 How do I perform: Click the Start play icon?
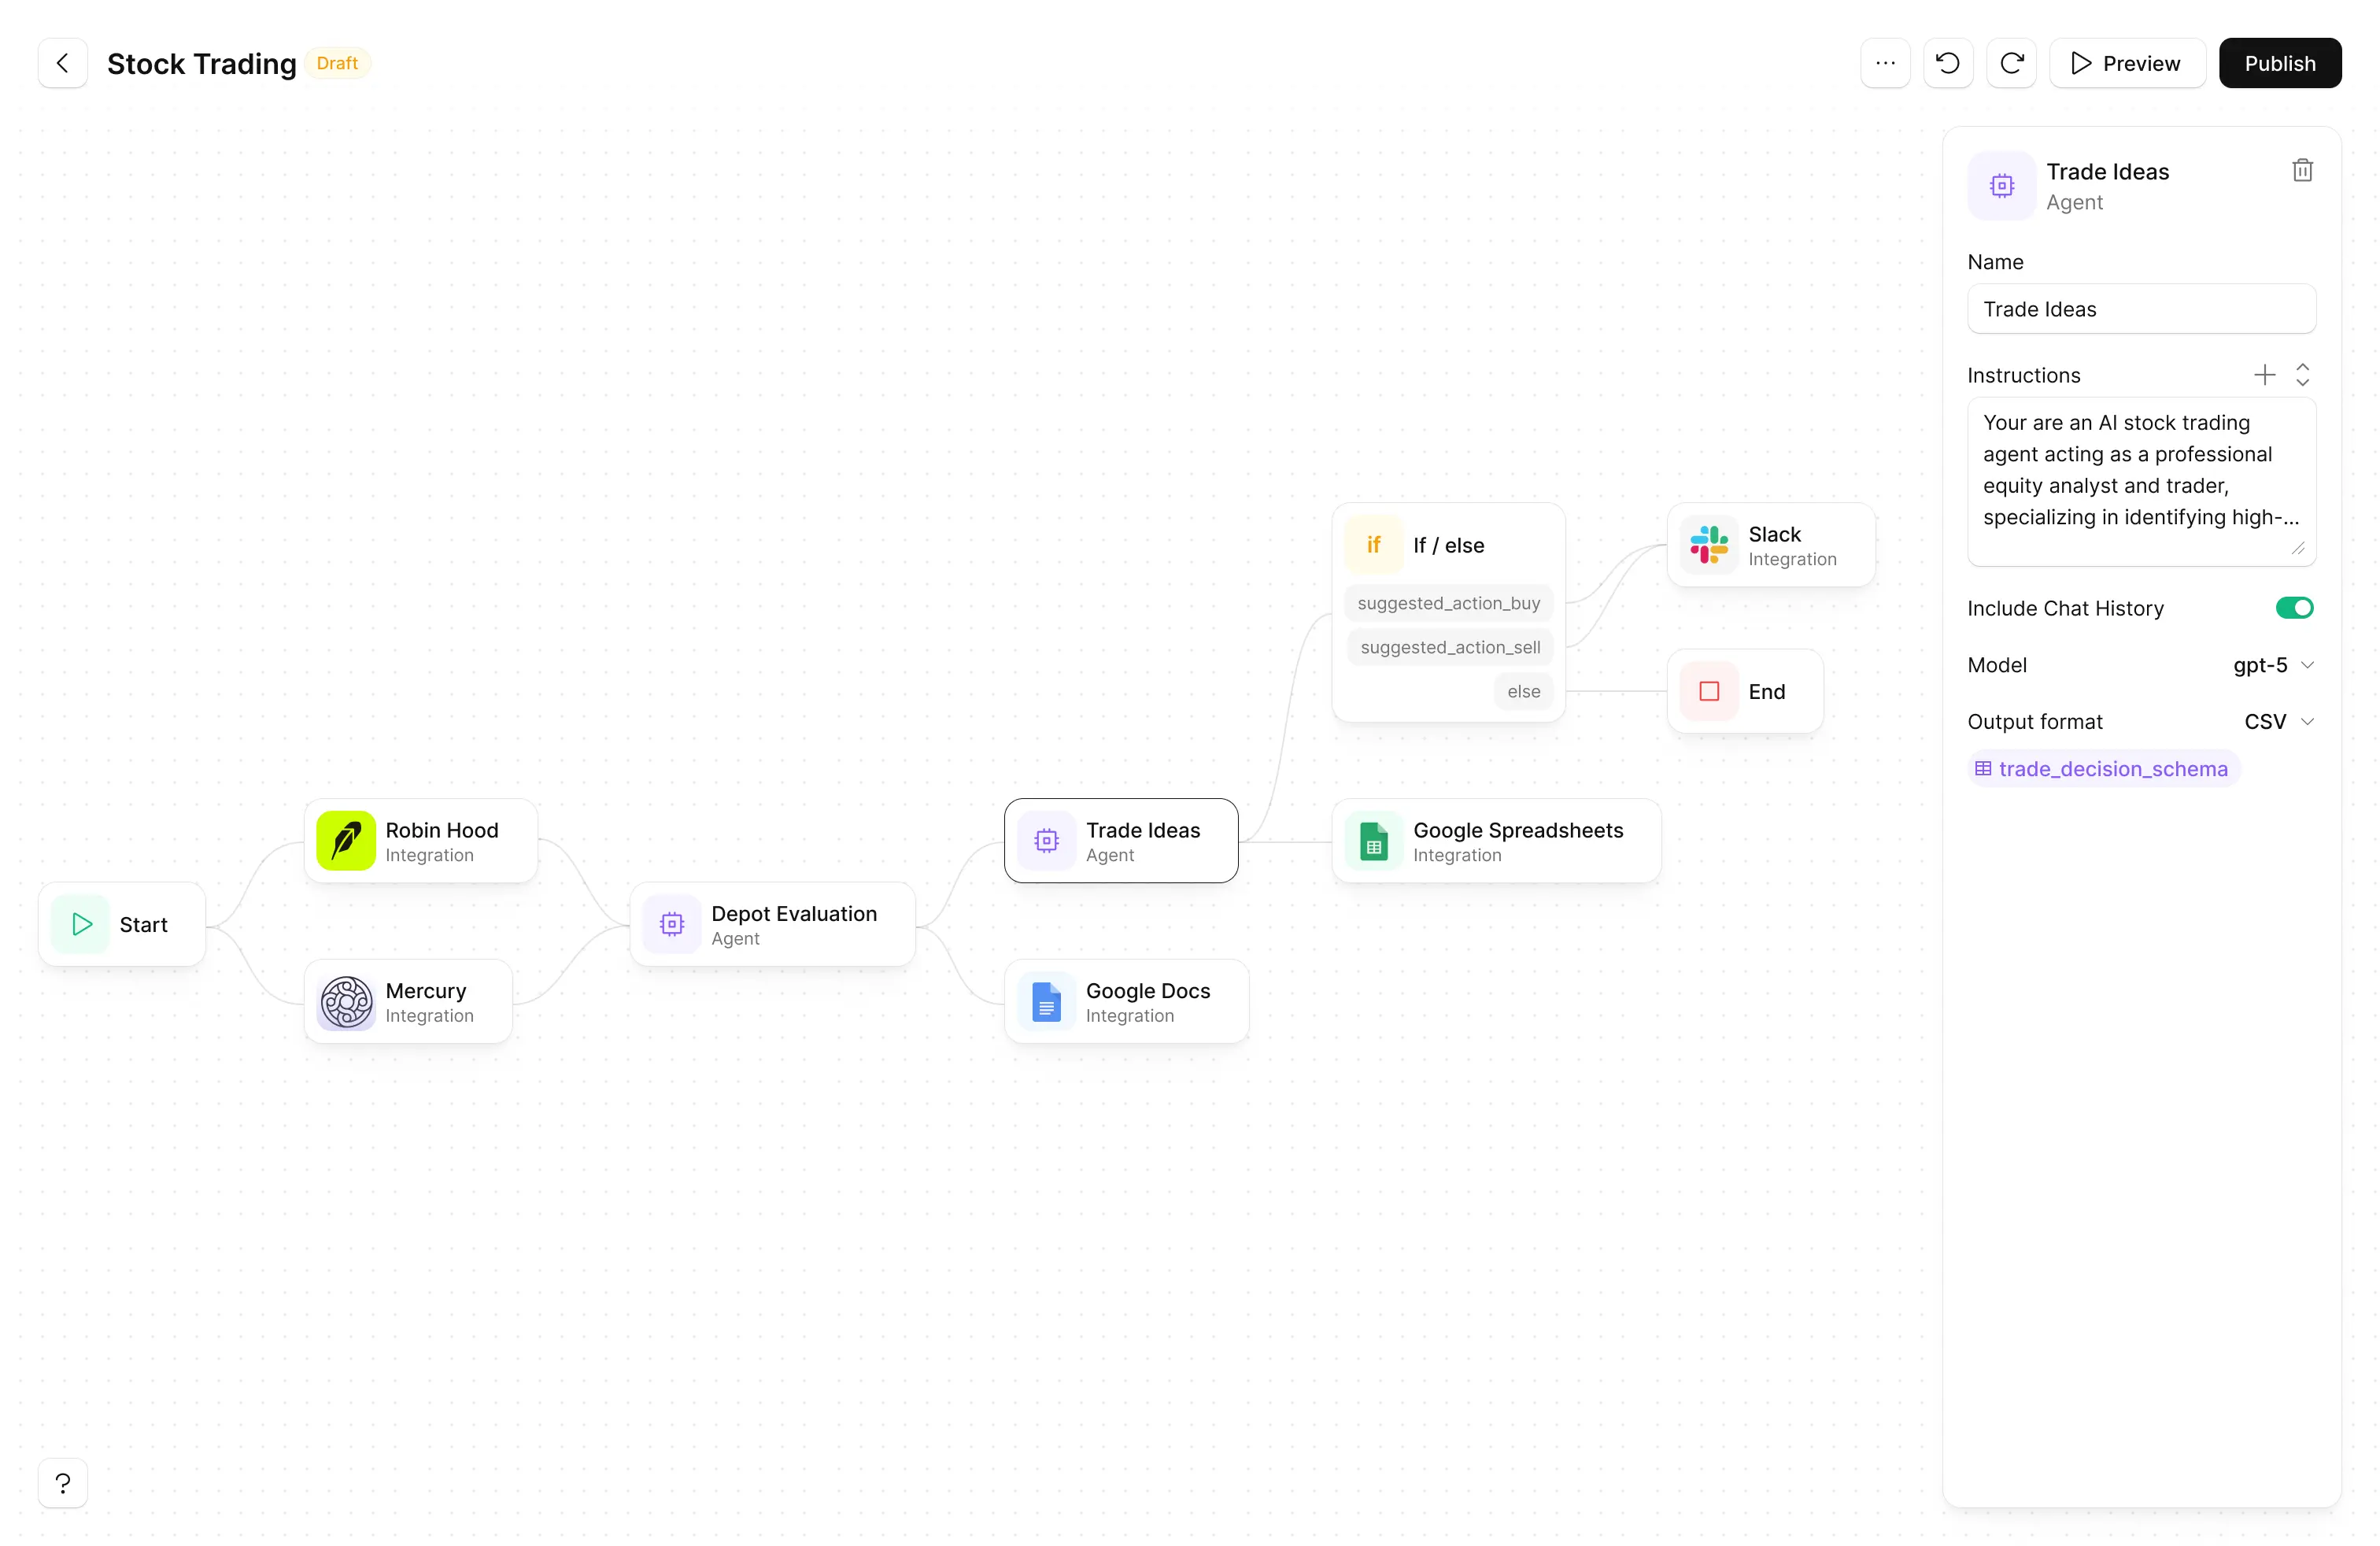(81, 924)
